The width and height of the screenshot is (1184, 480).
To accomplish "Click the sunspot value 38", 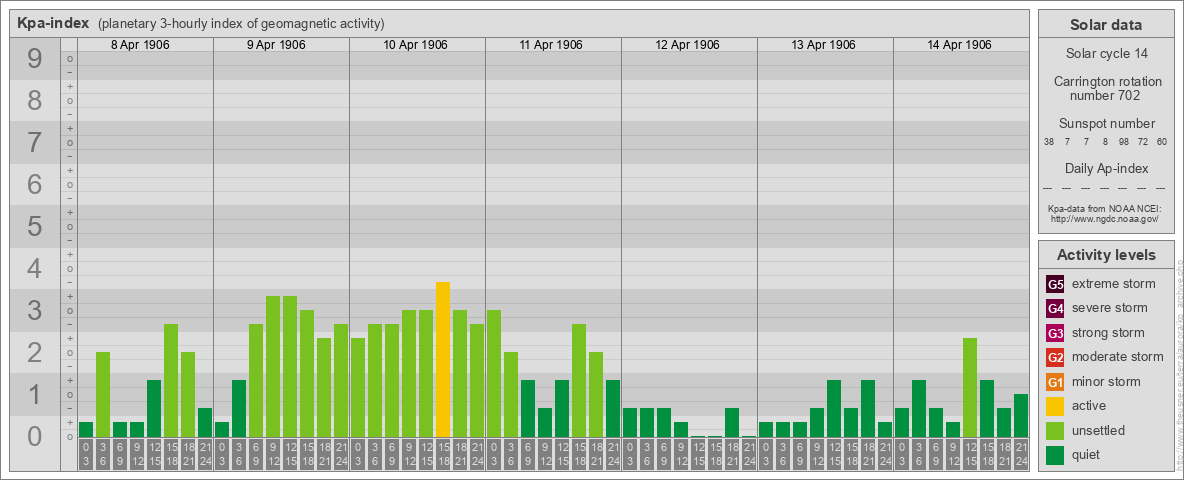I will pyautogui.click(x=1049, y=142).
